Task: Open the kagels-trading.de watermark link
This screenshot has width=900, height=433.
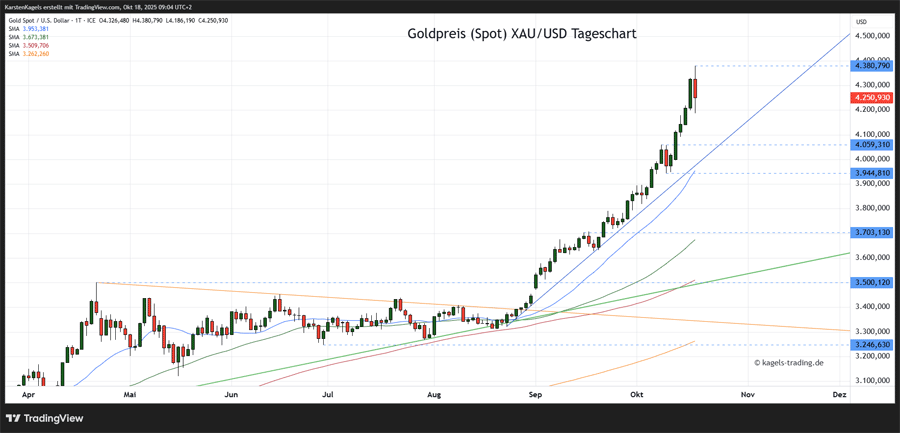Action: tap(788, 362)
